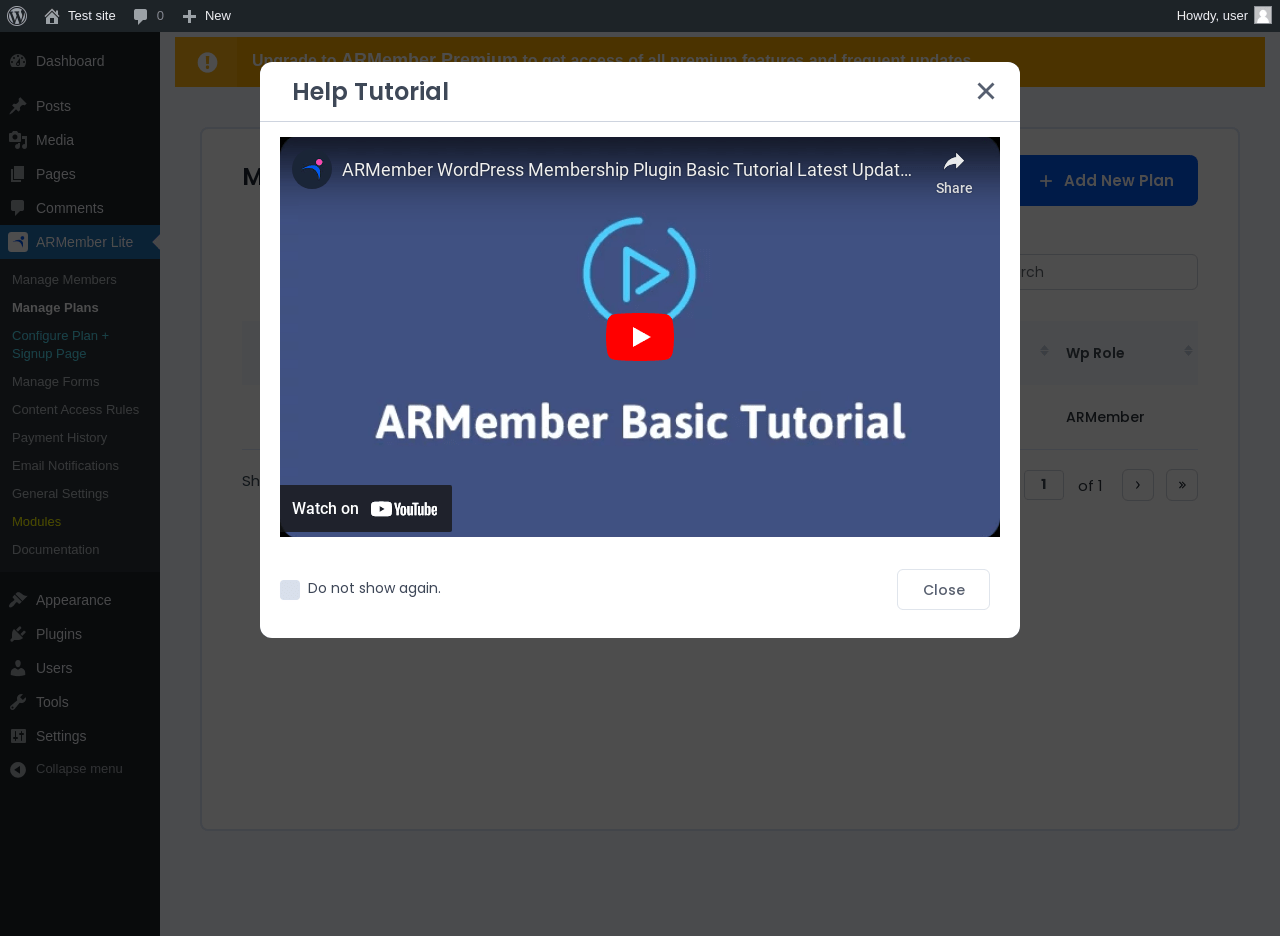Open comments bubble in admin bar
Image resolution: width=1280 pixels, height=936 pixels.
(x=148, y=16)
